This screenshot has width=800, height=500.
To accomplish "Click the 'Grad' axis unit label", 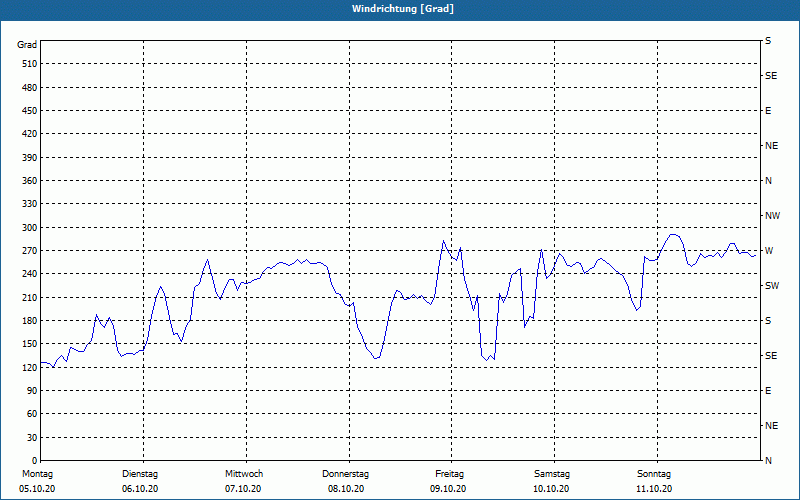I will (x=27, y=45).
